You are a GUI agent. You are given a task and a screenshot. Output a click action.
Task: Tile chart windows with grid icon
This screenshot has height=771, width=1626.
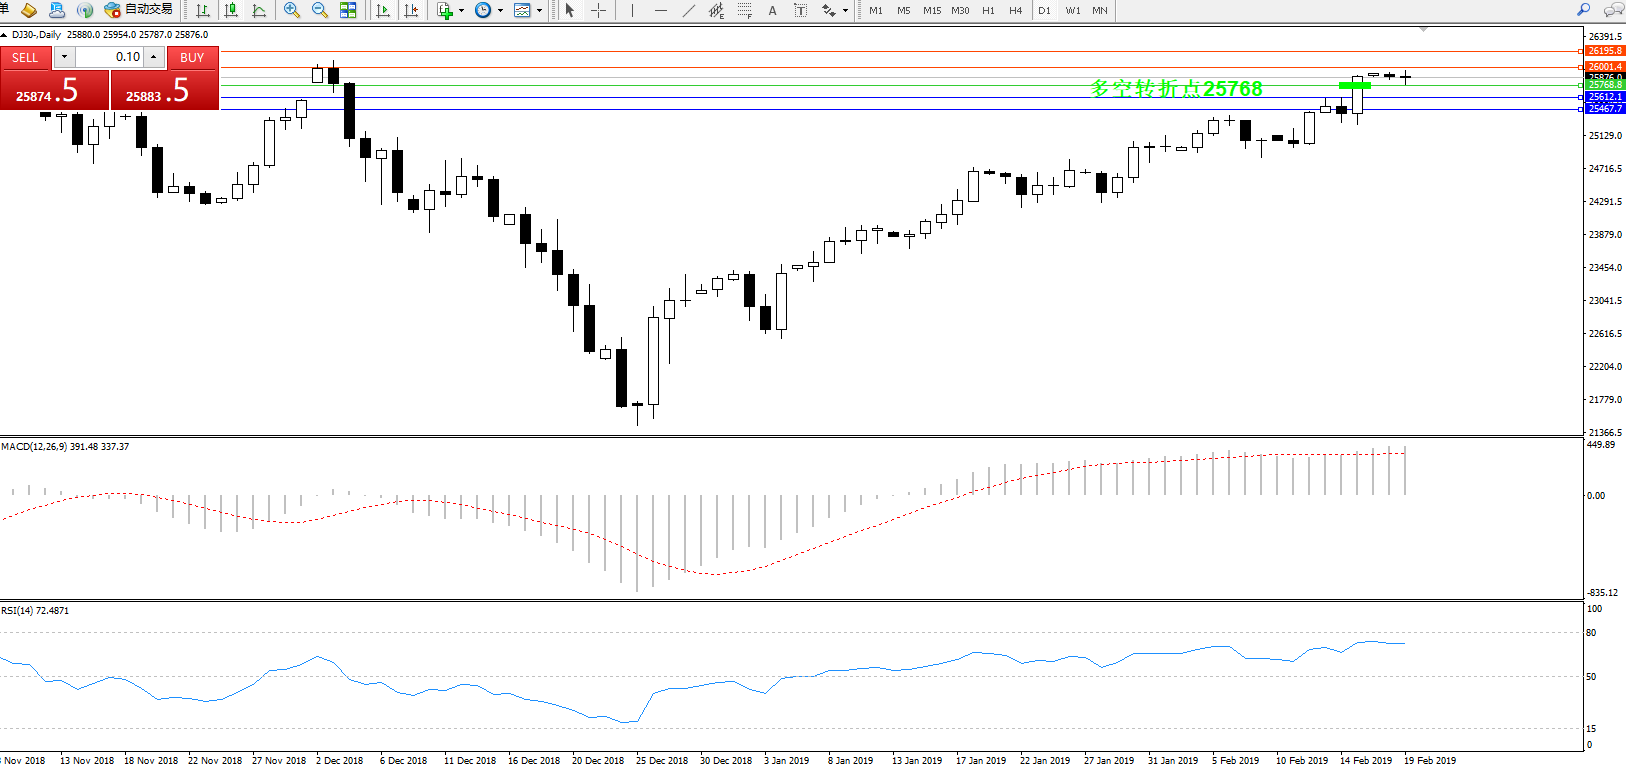[348, 10]
